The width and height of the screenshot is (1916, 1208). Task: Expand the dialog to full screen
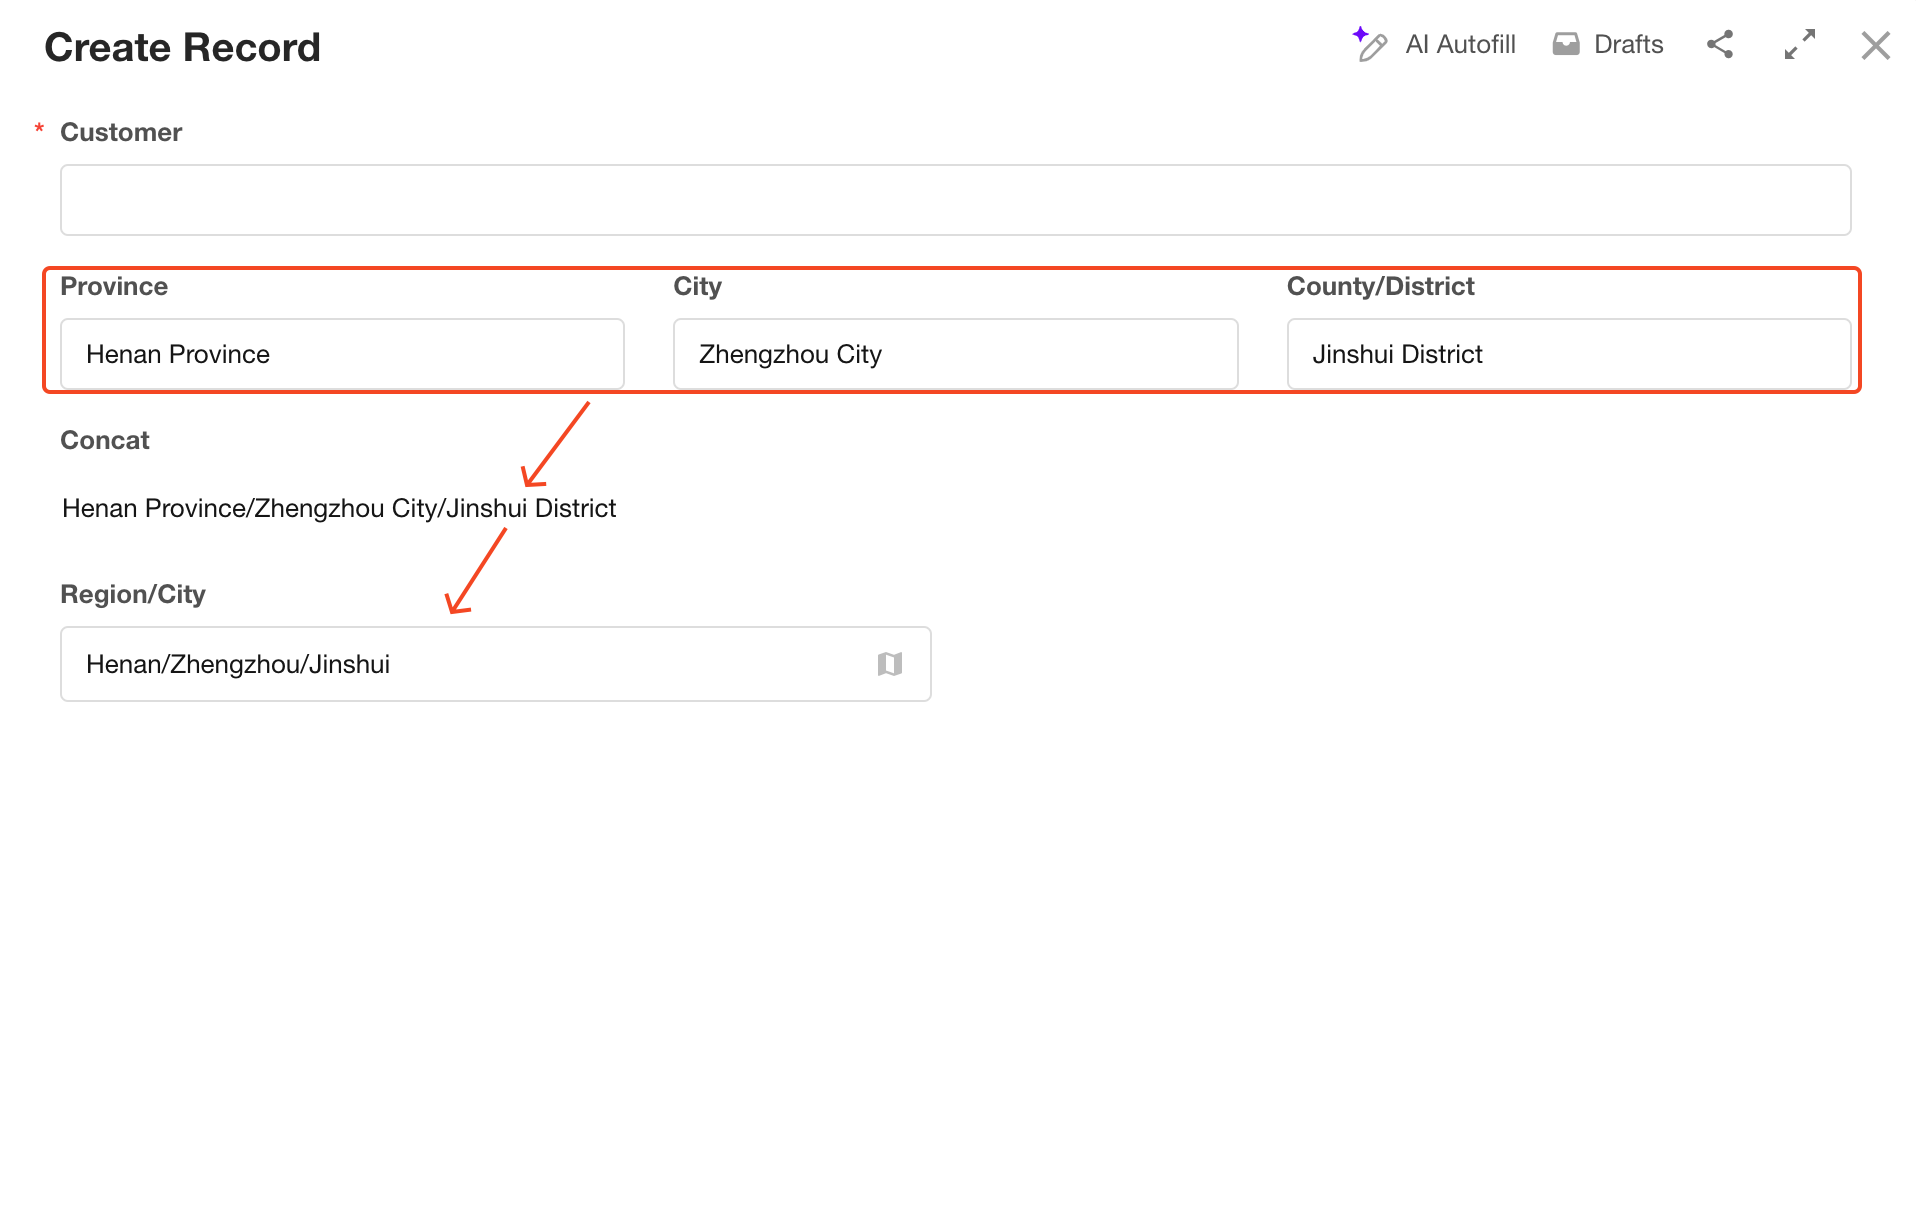click(1799, 45)
